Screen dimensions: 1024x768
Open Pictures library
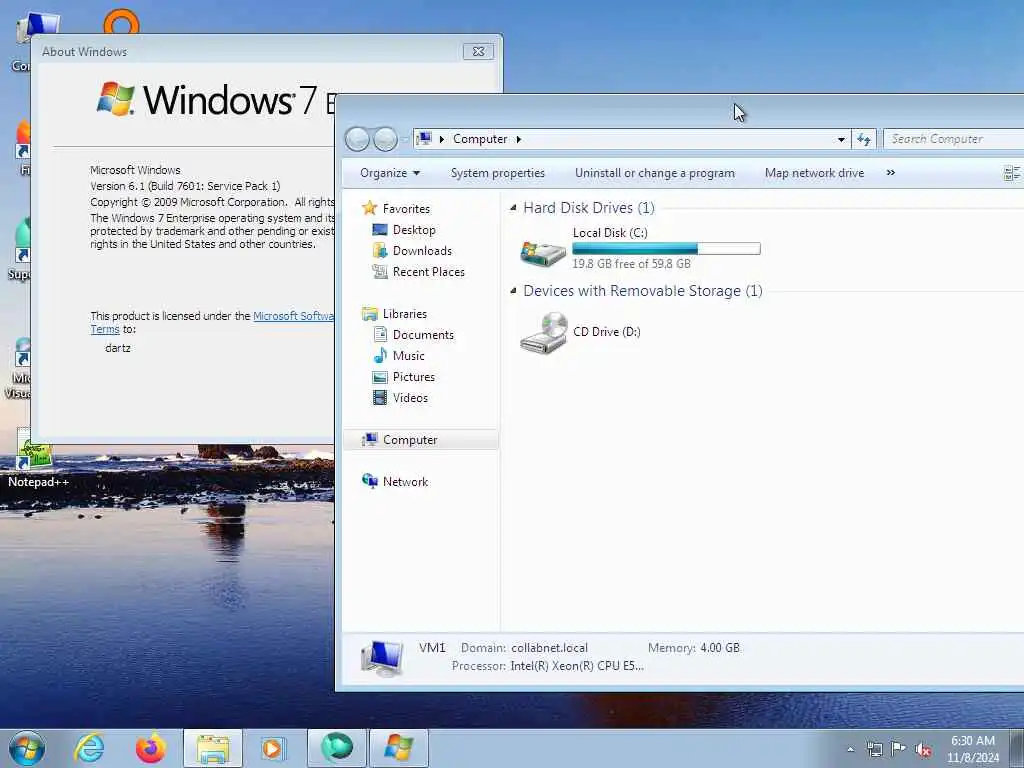413,377
